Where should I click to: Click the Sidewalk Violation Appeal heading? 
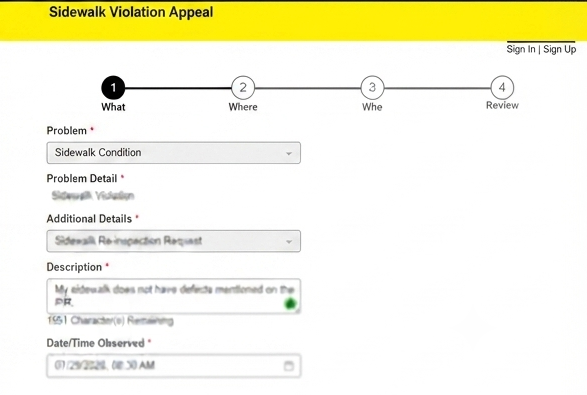[x=131, y=12]
